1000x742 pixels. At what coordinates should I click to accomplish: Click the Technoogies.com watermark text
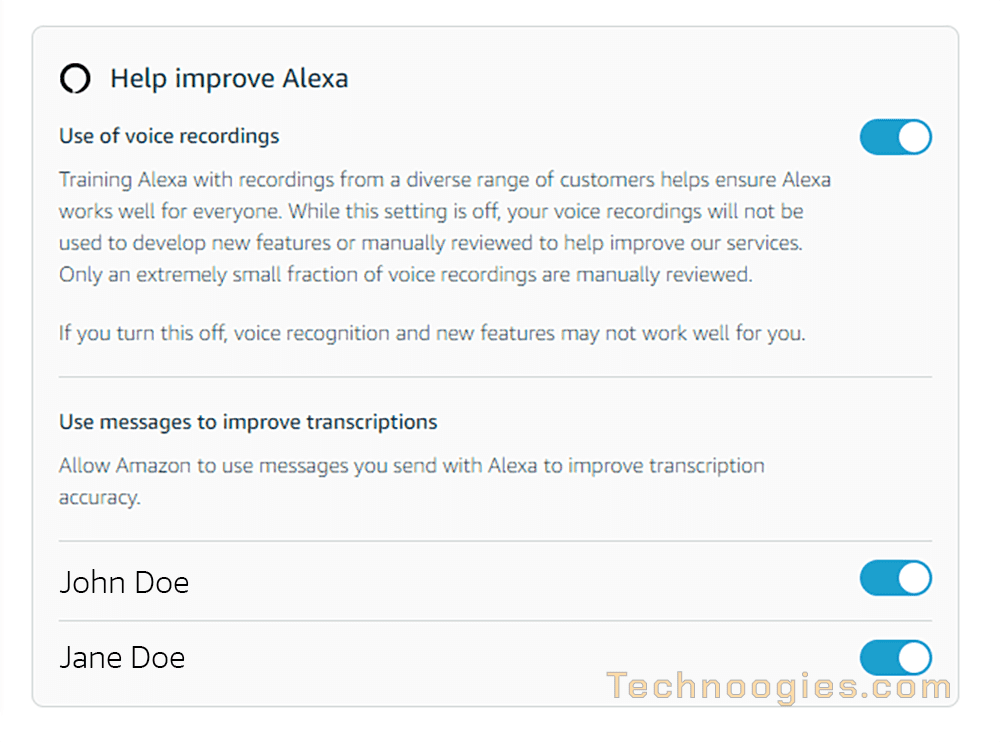coord(779,687)
